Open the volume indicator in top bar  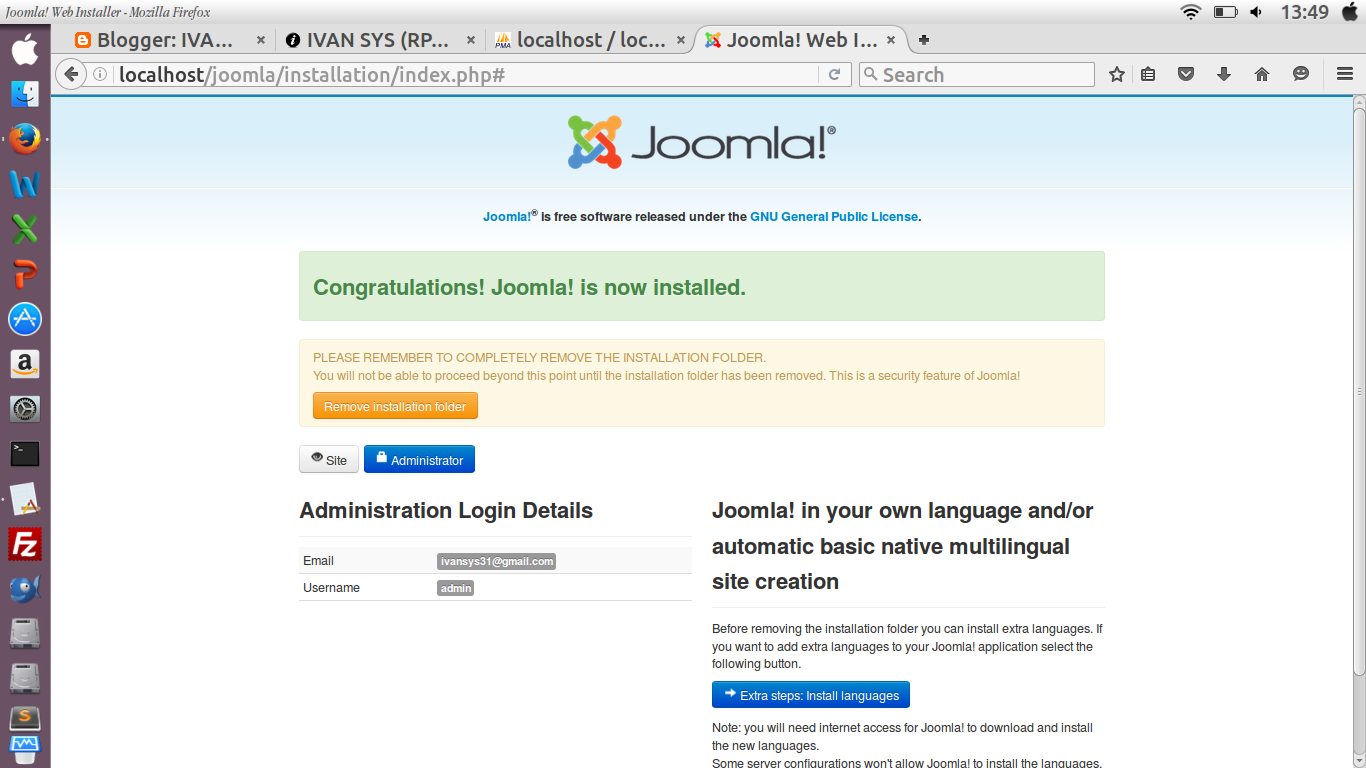1256,12
